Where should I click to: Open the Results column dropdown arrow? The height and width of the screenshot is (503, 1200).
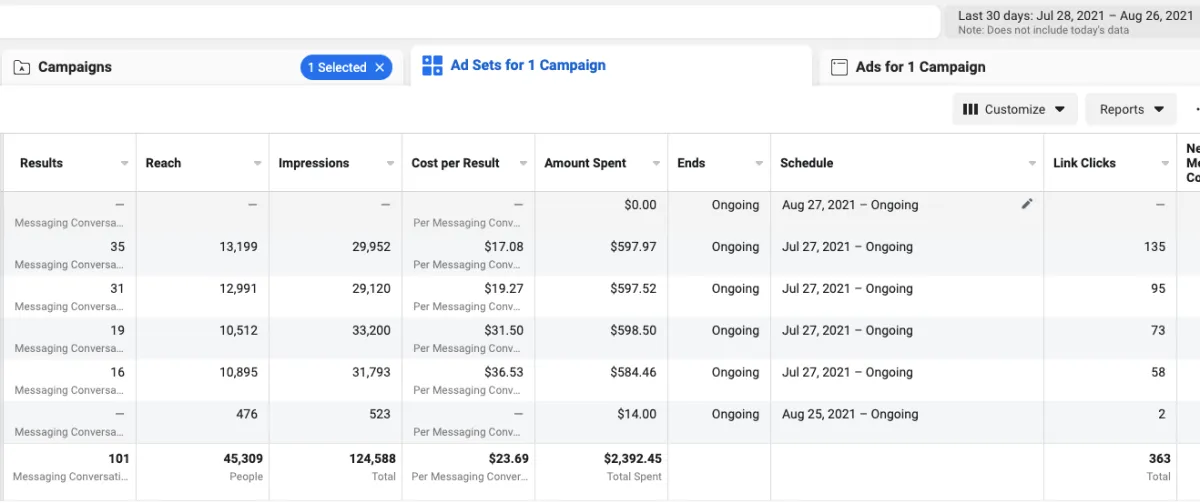tap(125, 164)
